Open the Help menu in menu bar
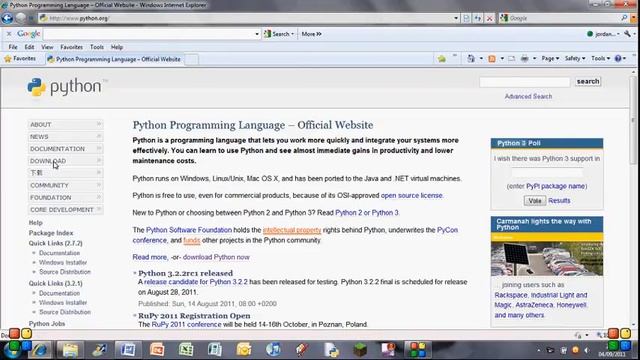Viewport: 640px width, 360px height. pos(117,47)
